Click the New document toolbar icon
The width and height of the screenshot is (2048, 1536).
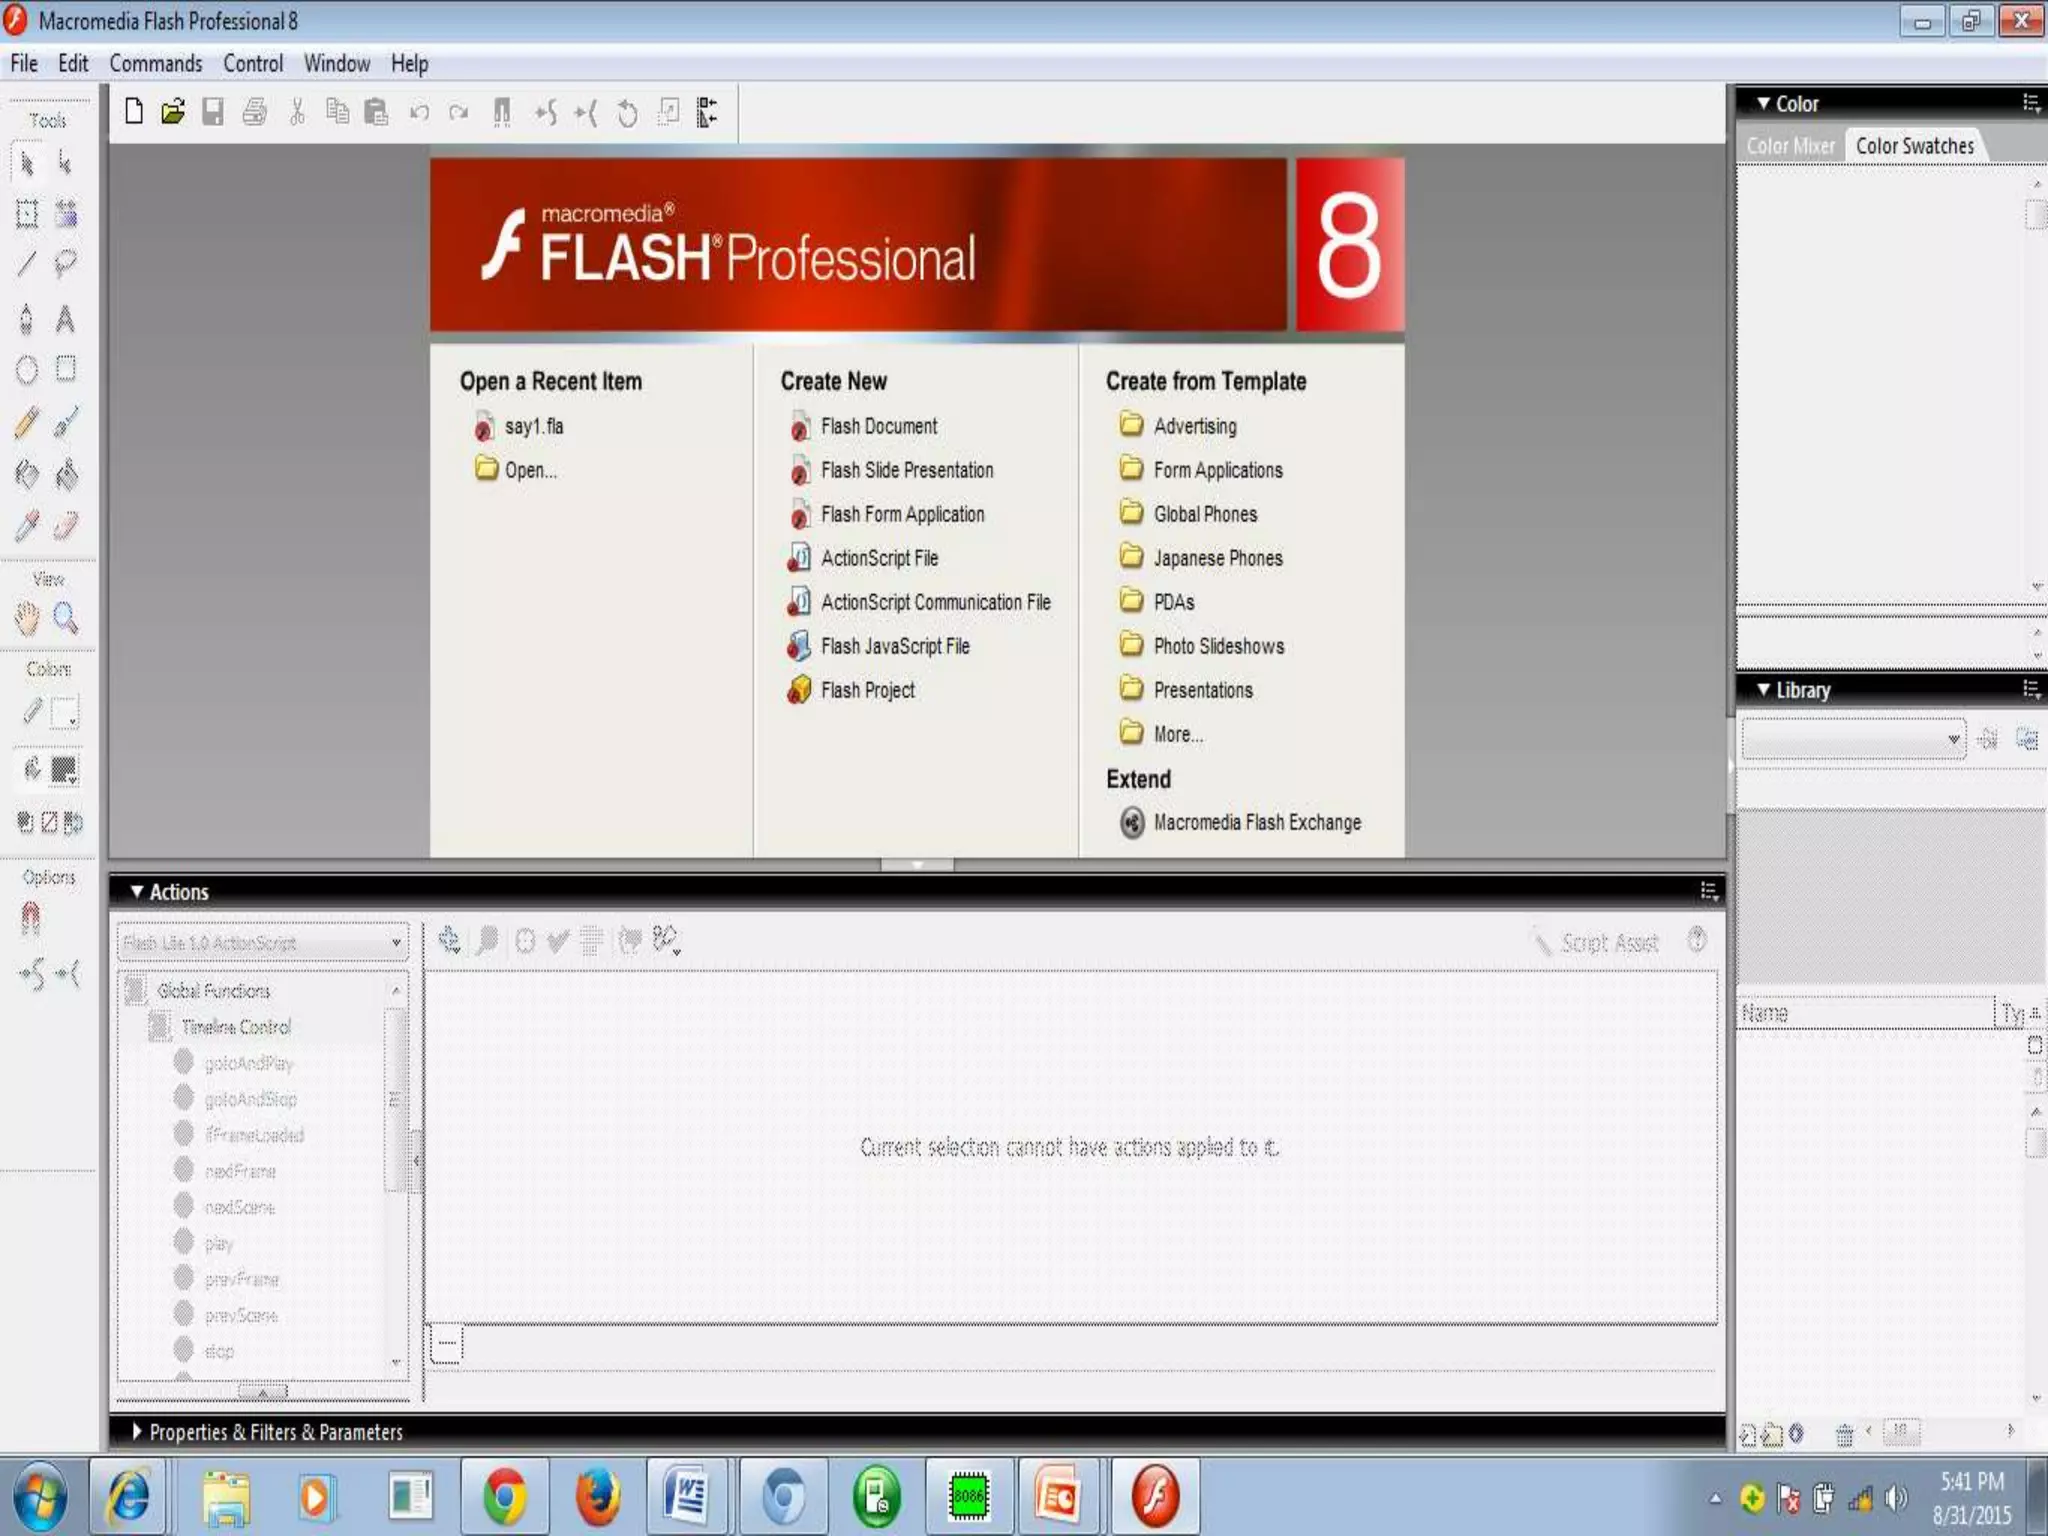pos(133,112)
